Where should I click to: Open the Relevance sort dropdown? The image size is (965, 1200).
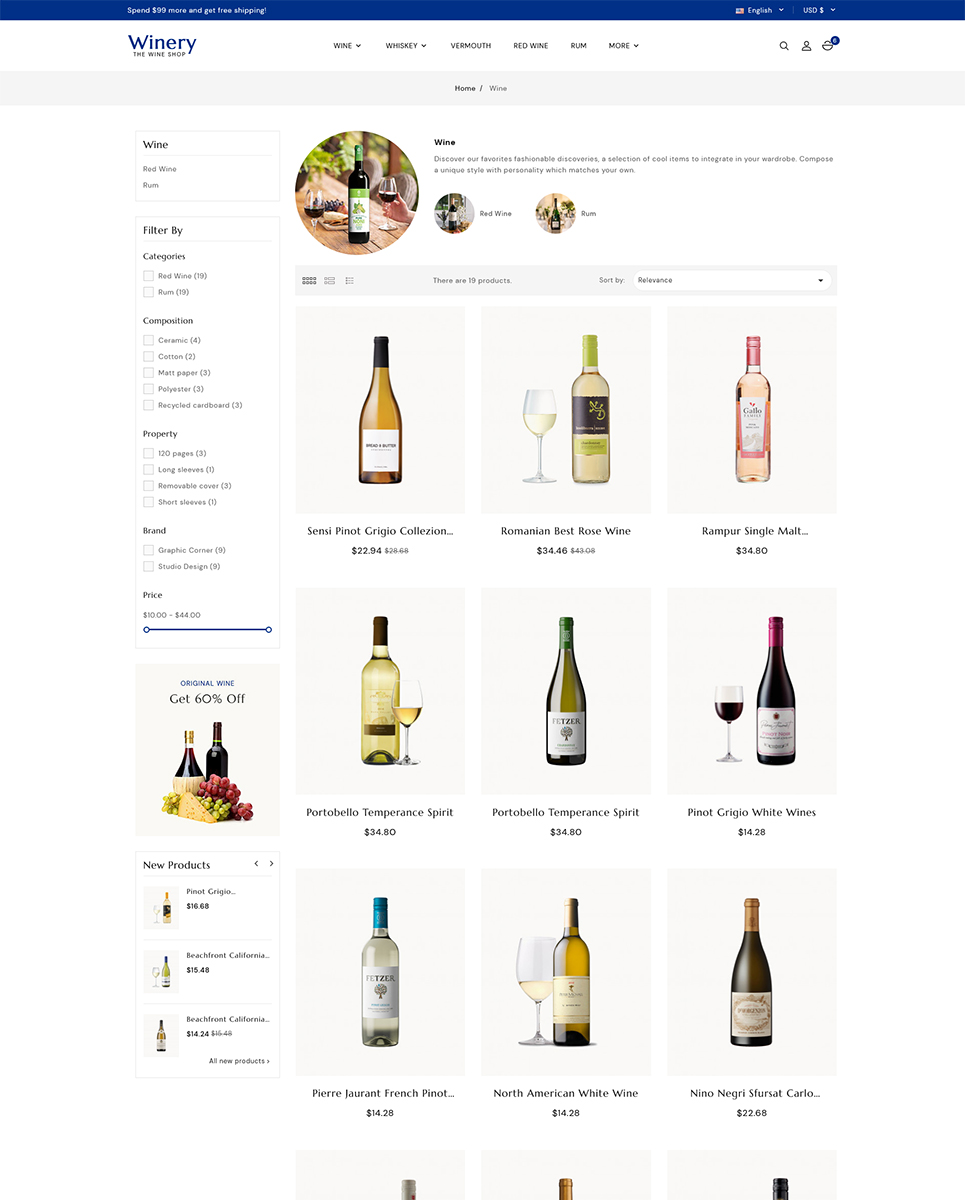click(x=731, y=280)
